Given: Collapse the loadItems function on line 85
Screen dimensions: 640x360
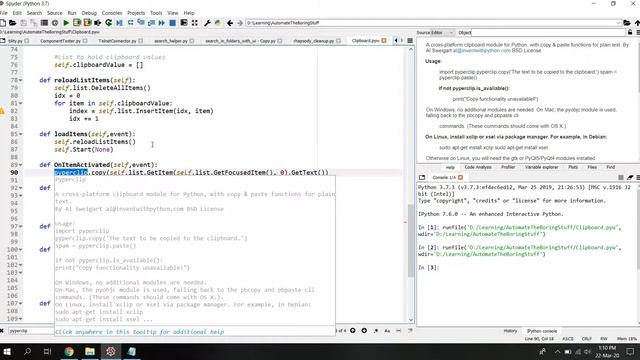Looking at the screenshot, I should pos(21,134).
